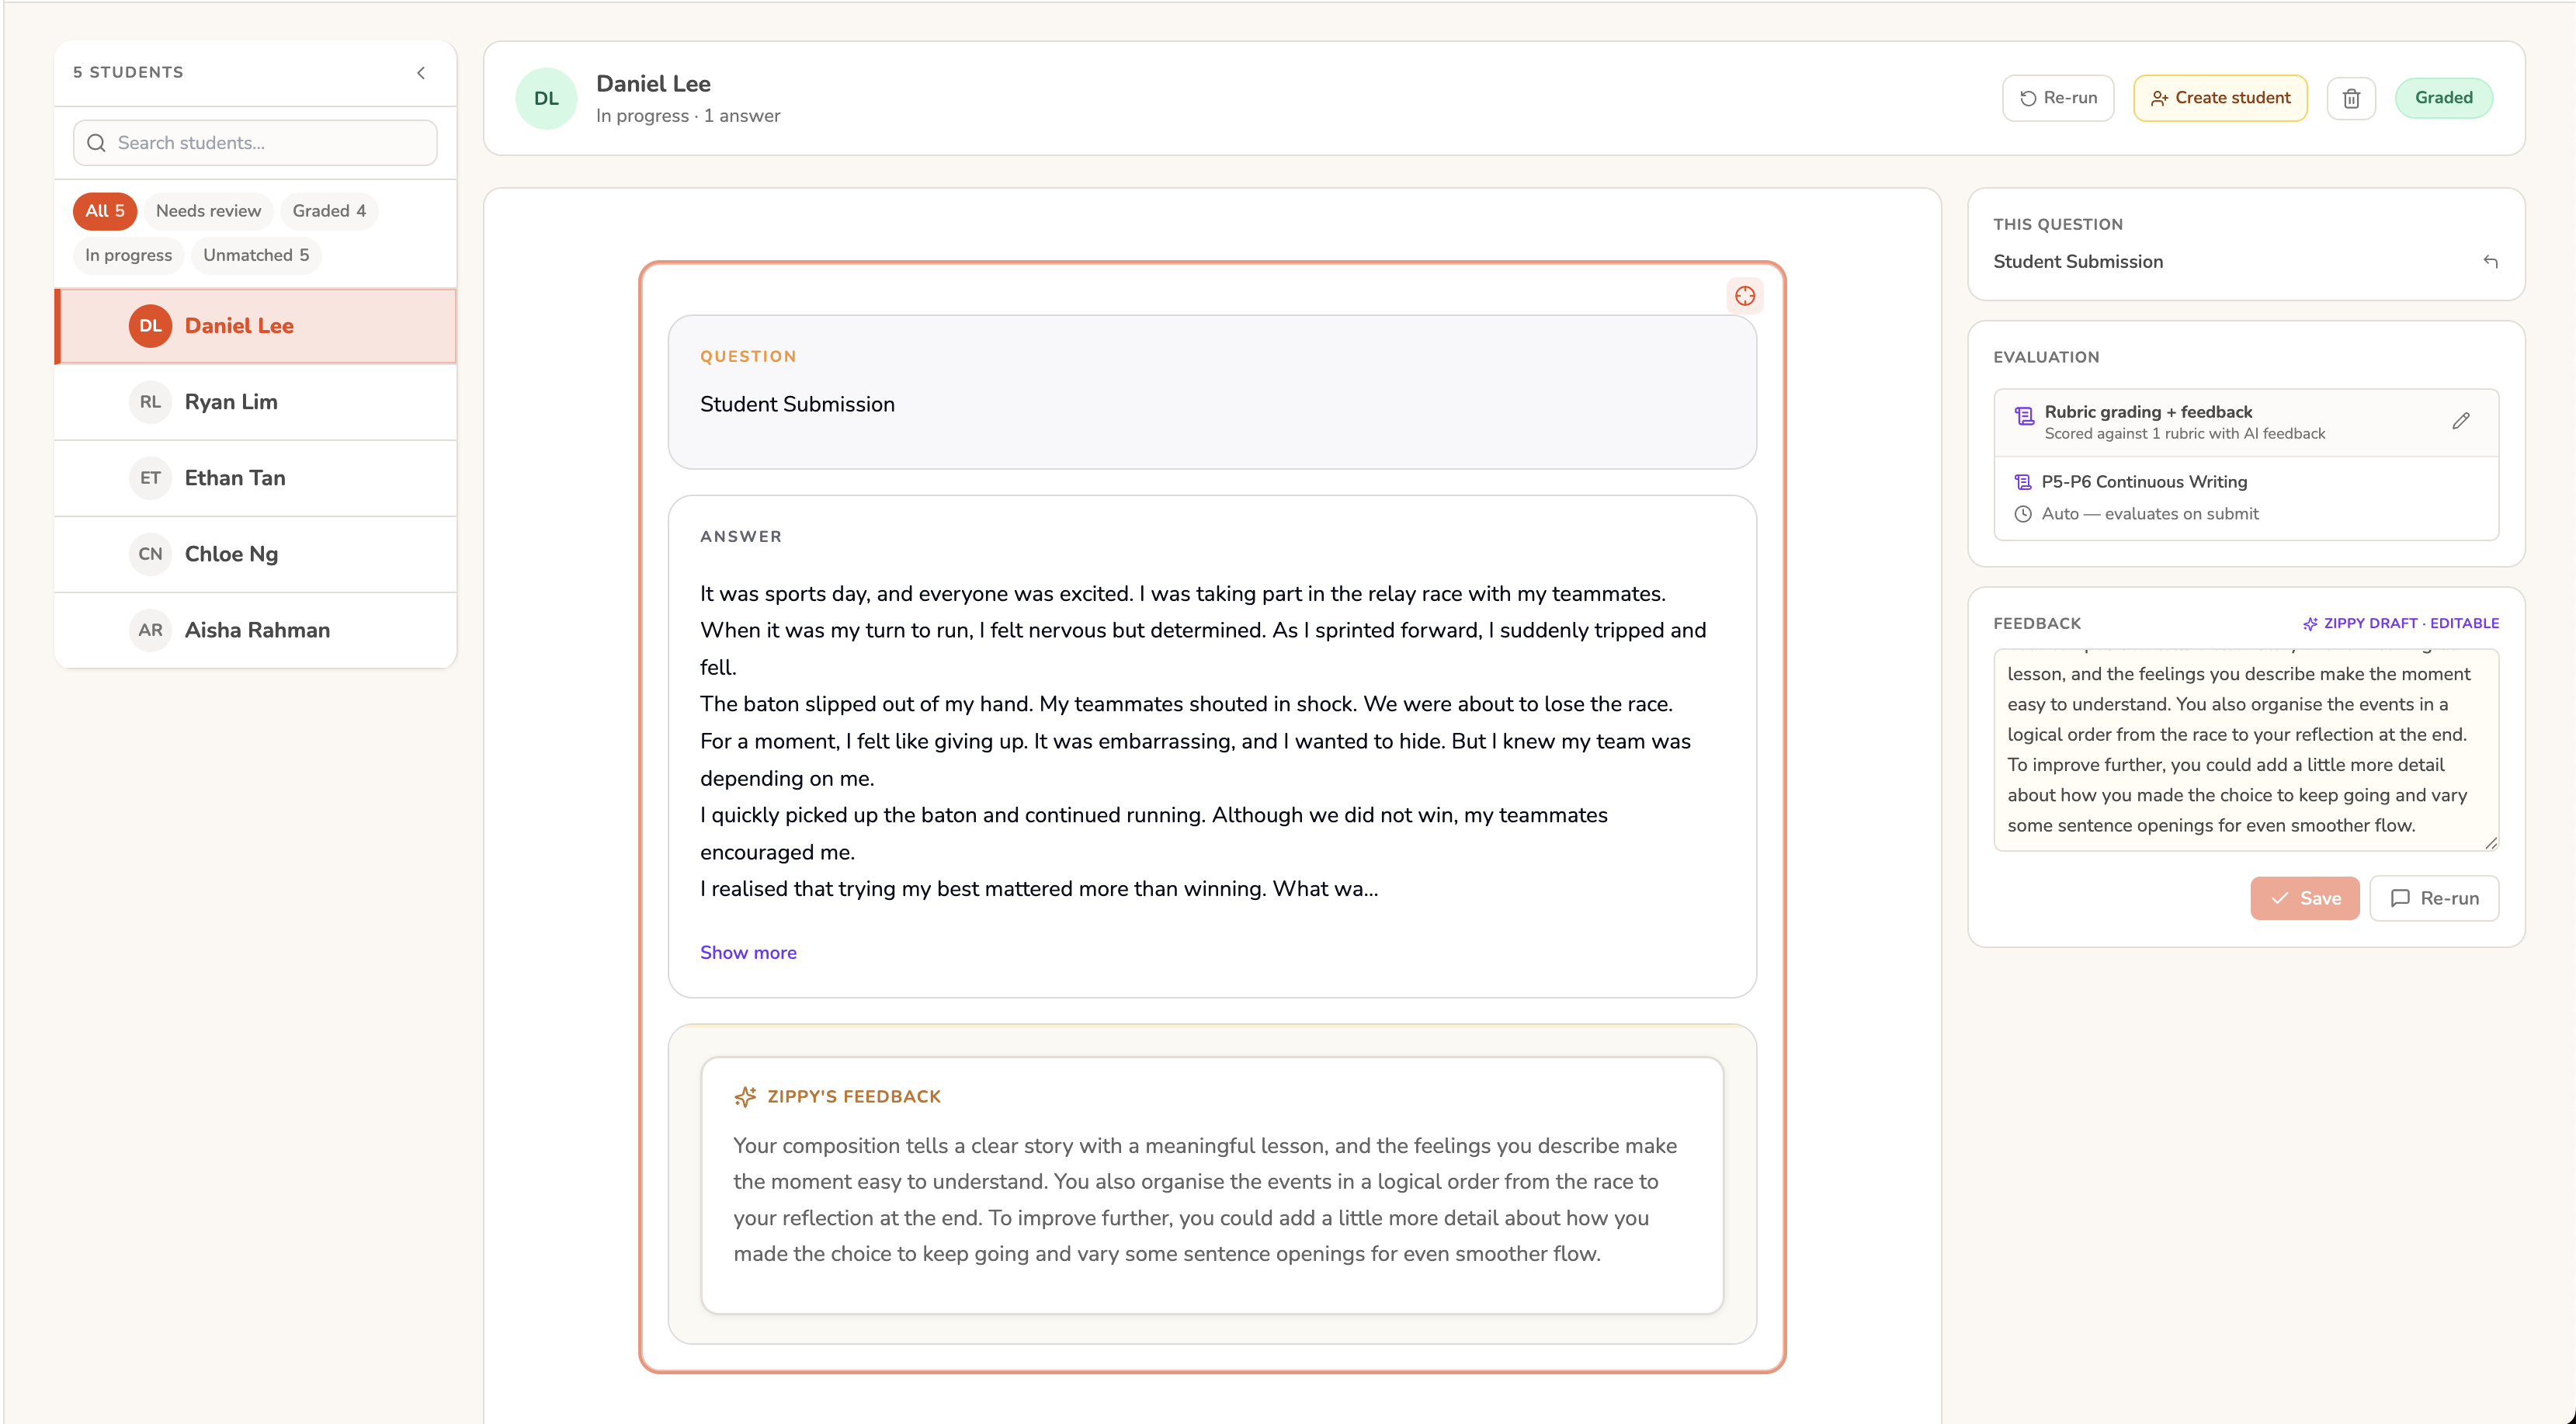Click the magnifier icon in the search box

(x=96, y=143)
